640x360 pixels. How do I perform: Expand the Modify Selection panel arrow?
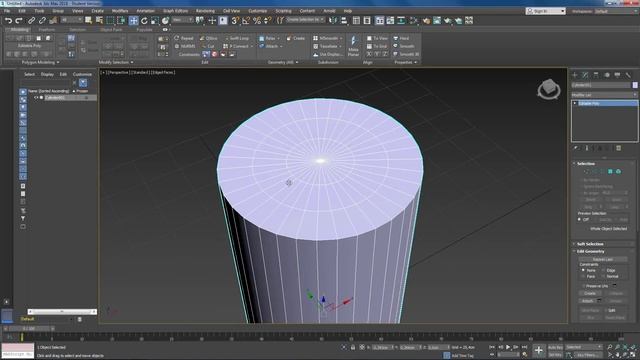[x=132, y=62]
